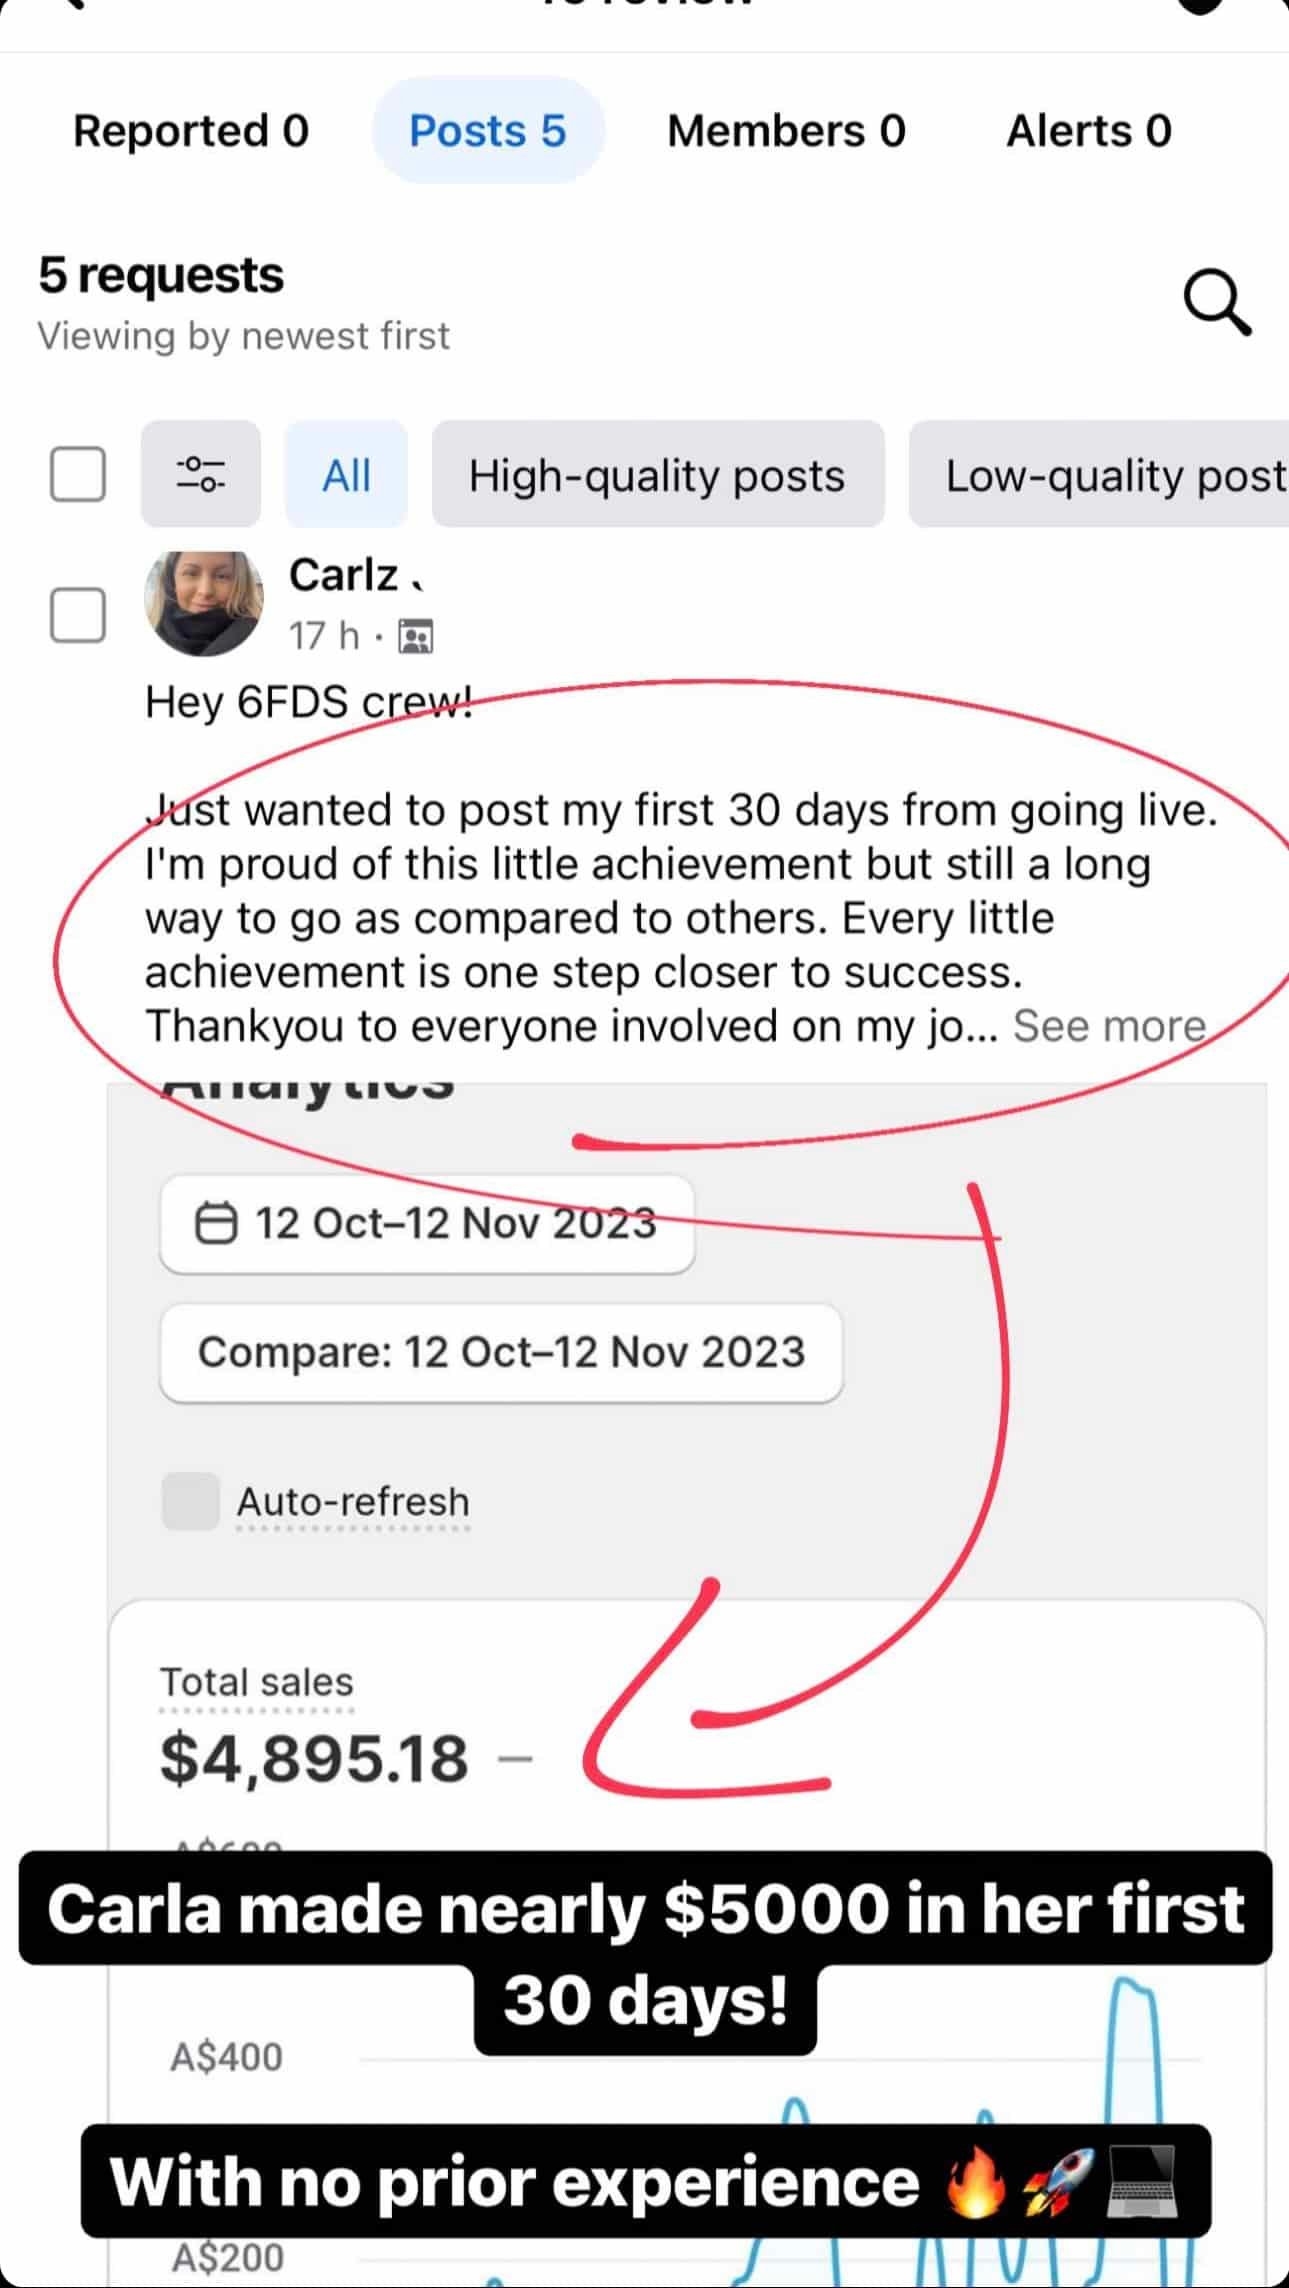This screenshot has width=1289, height=2288.
Task: Tick the select-all requests checkbox
Action: click(78, 474)
